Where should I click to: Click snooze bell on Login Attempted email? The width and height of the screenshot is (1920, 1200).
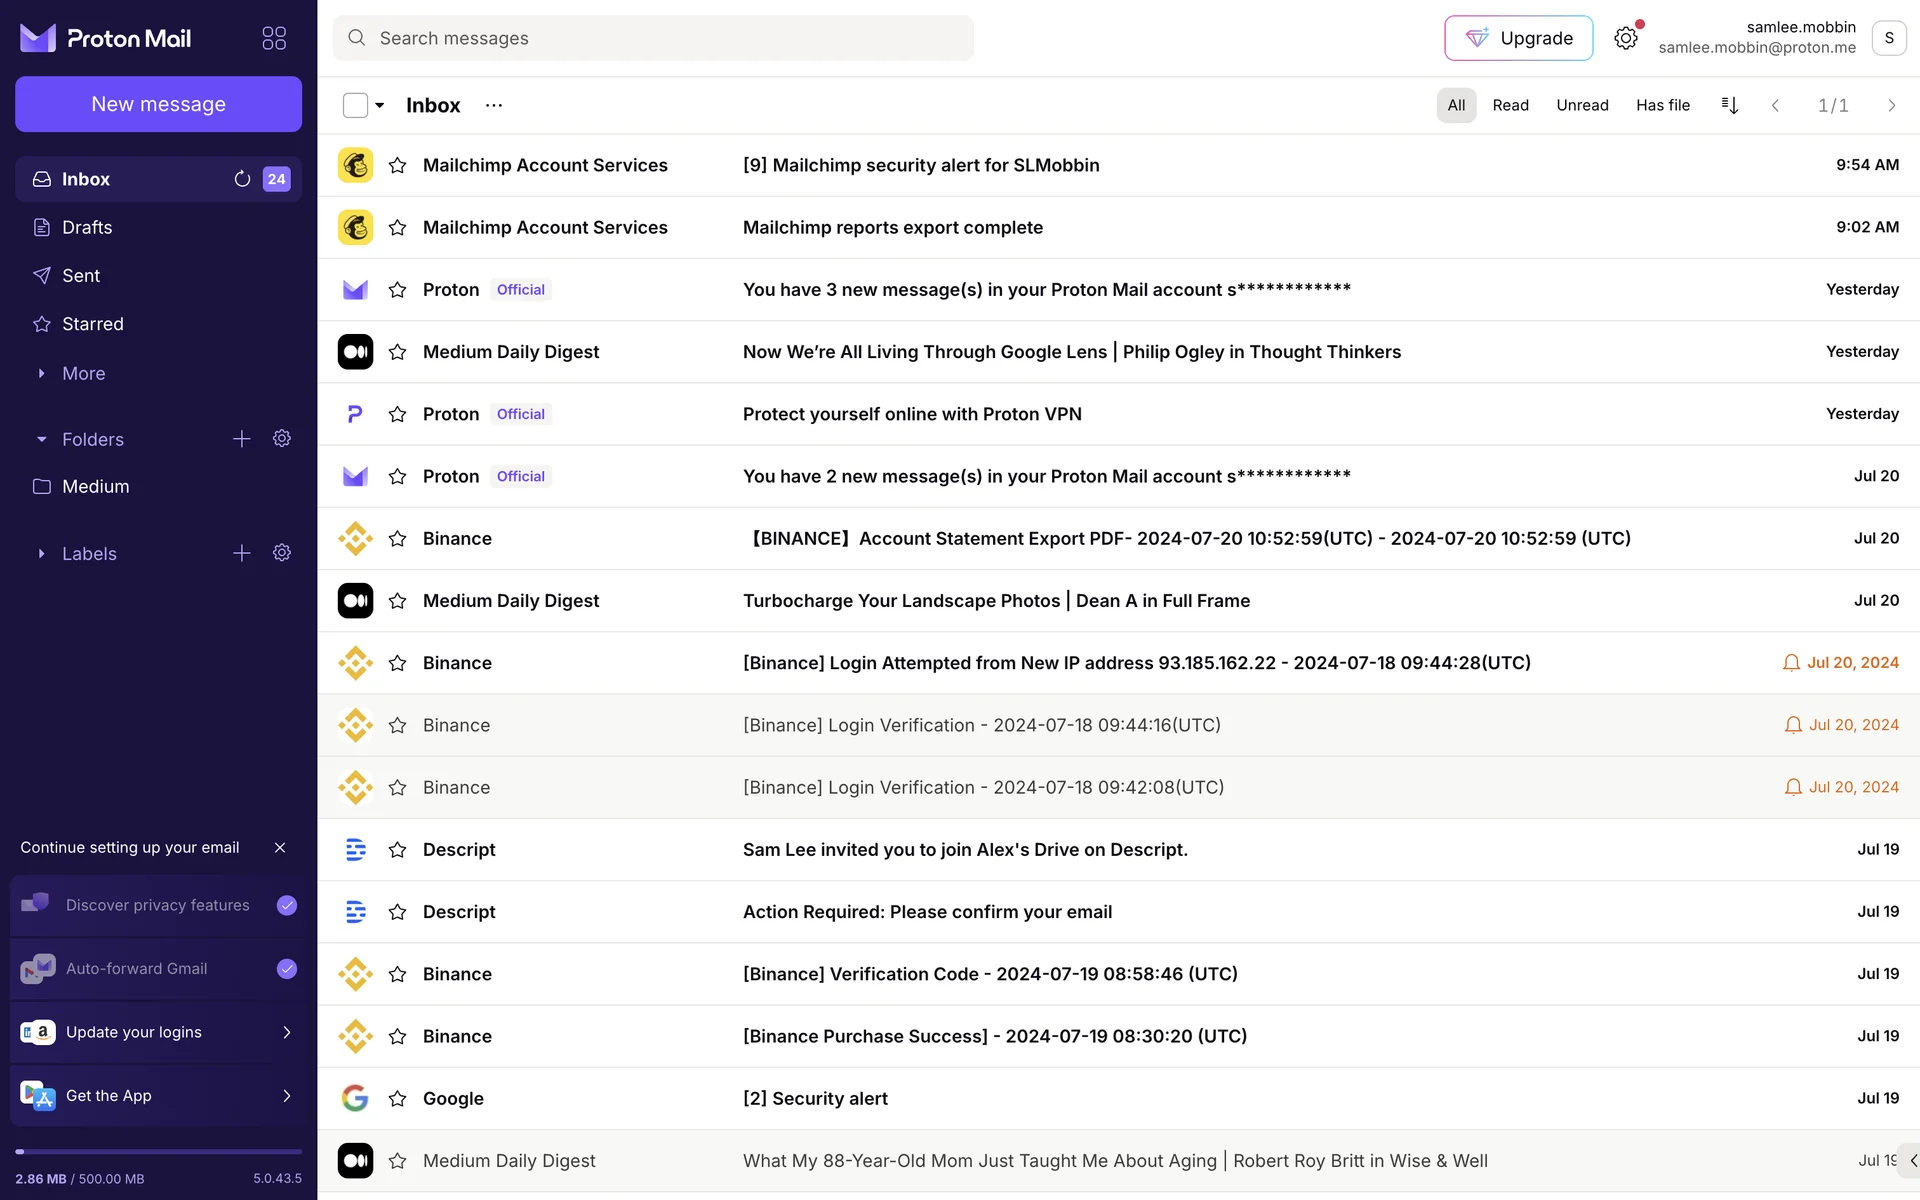pyautogui.click(x=1791, y=663)
